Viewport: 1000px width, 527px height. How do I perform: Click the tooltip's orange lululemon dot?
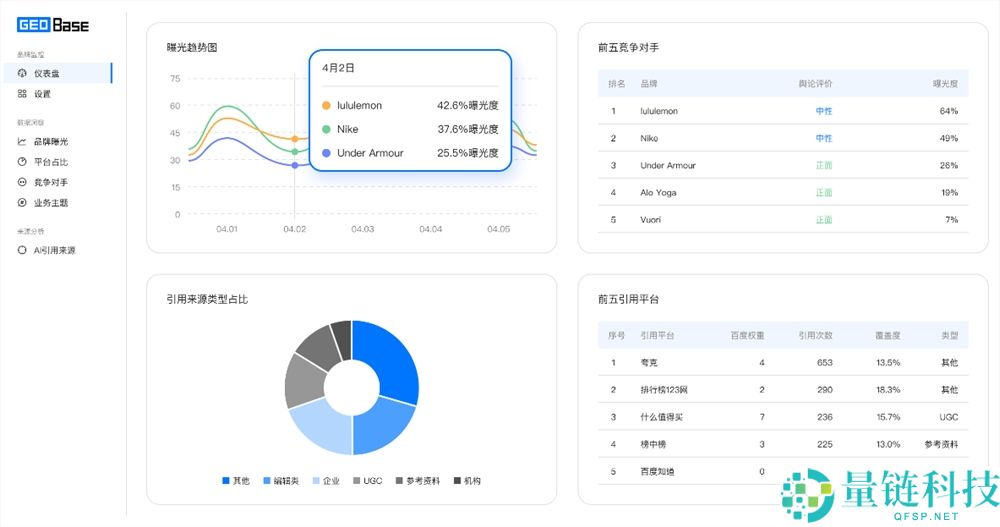(327, 106)
